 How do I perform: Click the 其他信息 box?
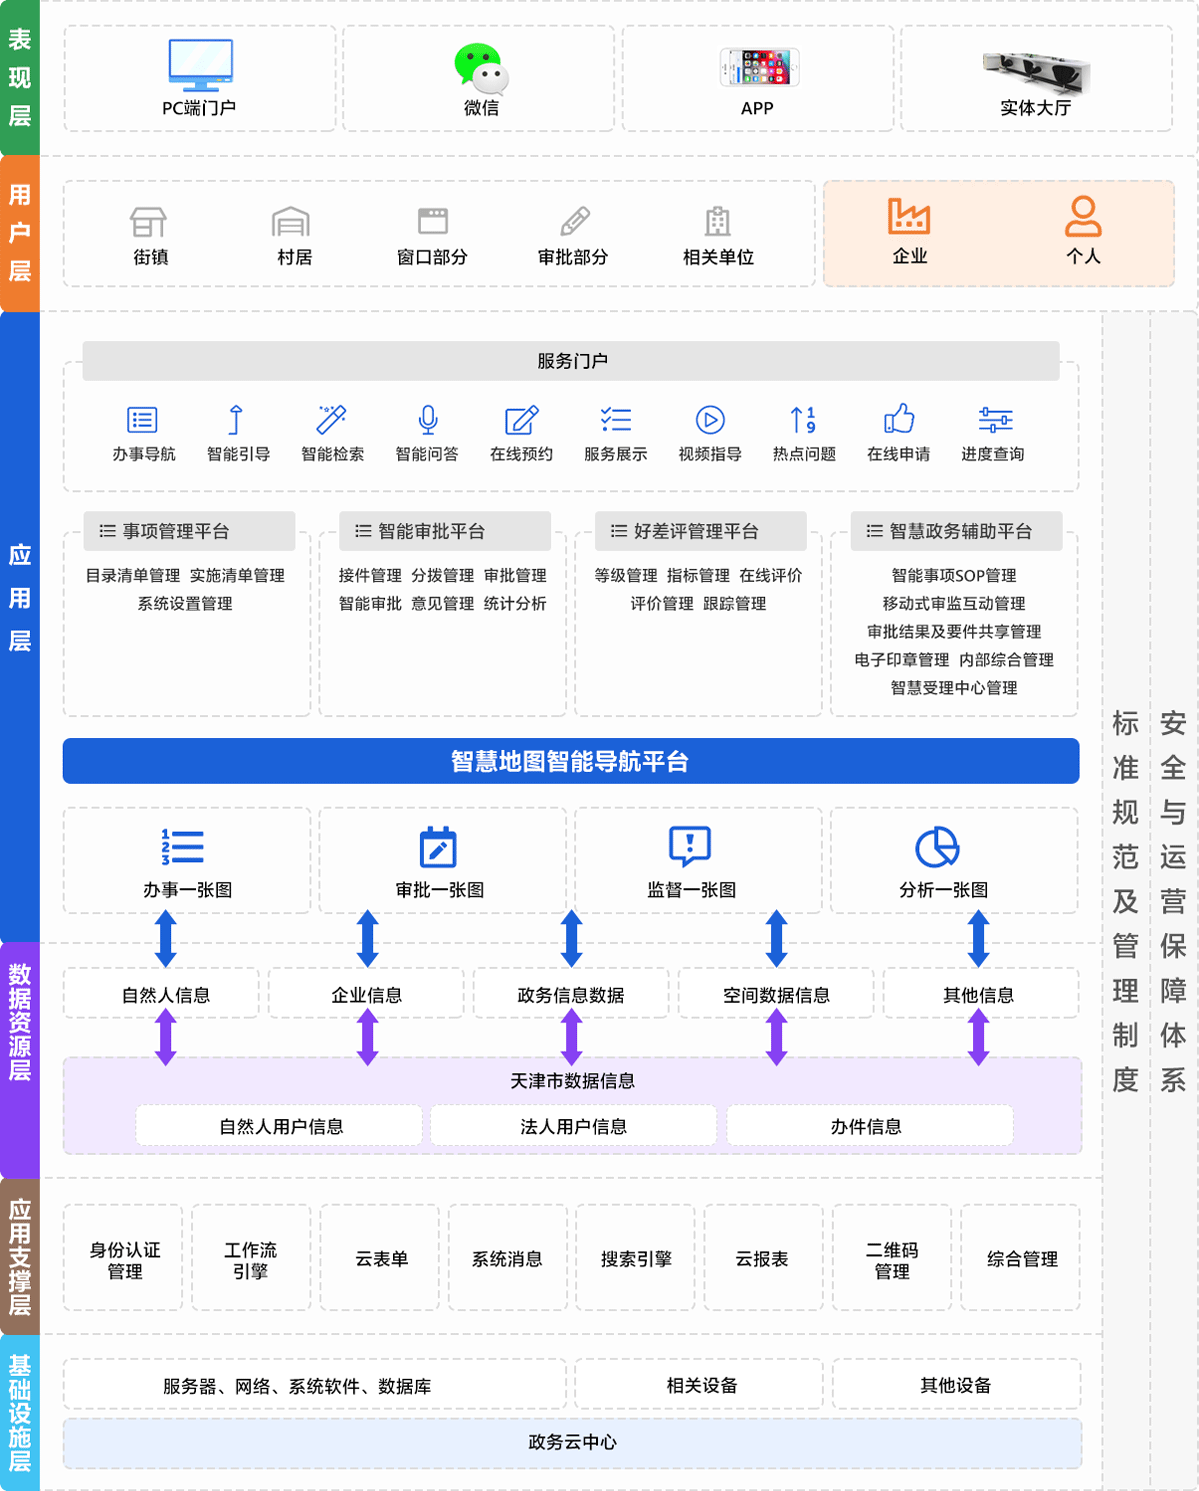tap(980, 994)
